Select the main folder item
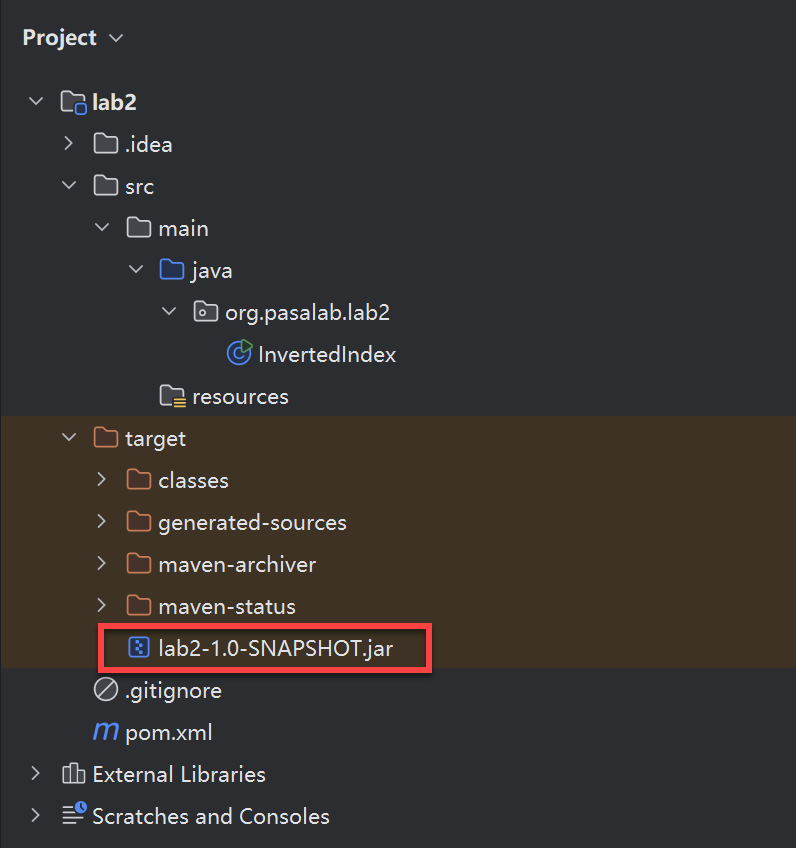This screenshot has width=796, height=848. [x=168, y=228]
